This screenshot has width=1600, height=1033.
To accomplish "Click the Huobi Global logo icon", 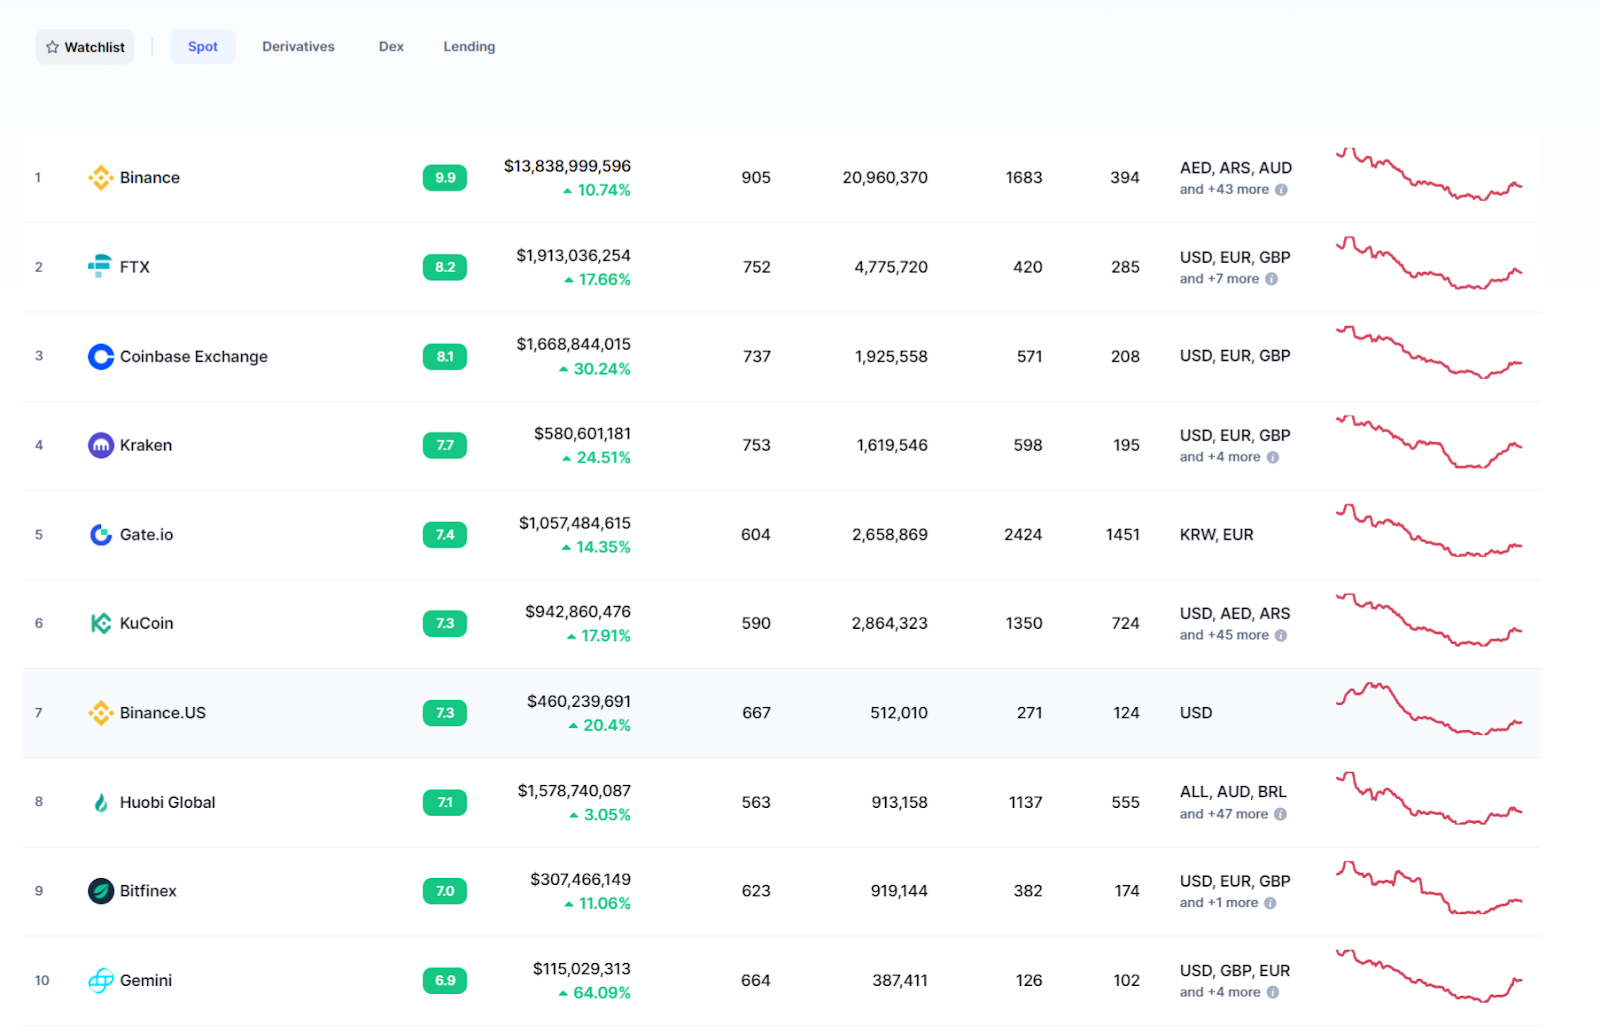I will [x=101, y=802].
